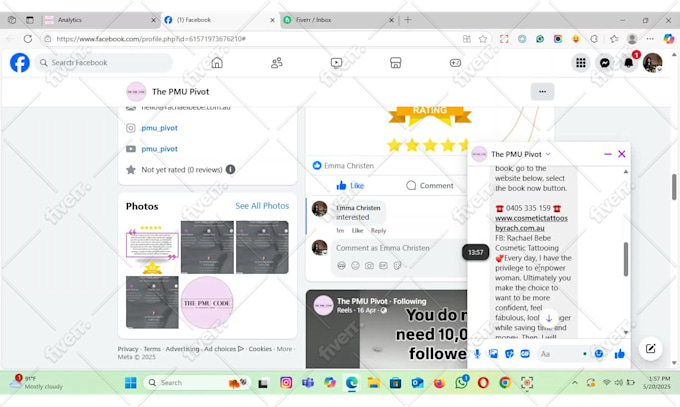The width and height of the screenshot is (680, 407).
Task: Open See All Photos link
Action: [x=262, y=206]
